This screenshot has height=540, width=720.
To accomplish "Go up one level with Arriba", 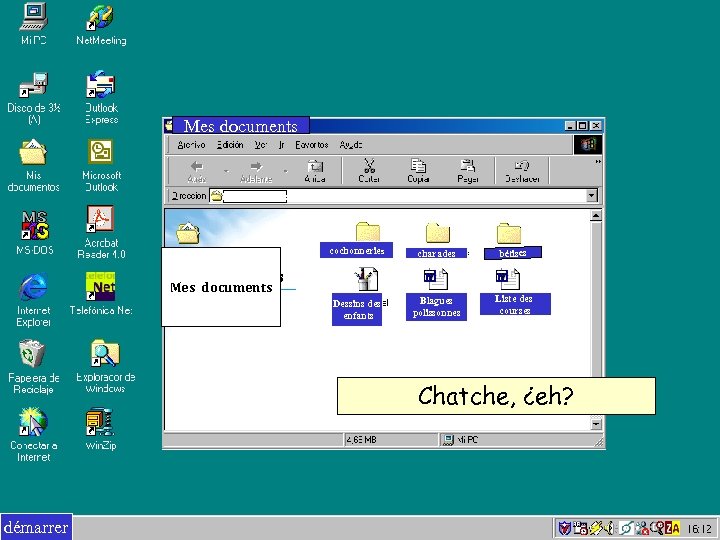I will (315, 171).
